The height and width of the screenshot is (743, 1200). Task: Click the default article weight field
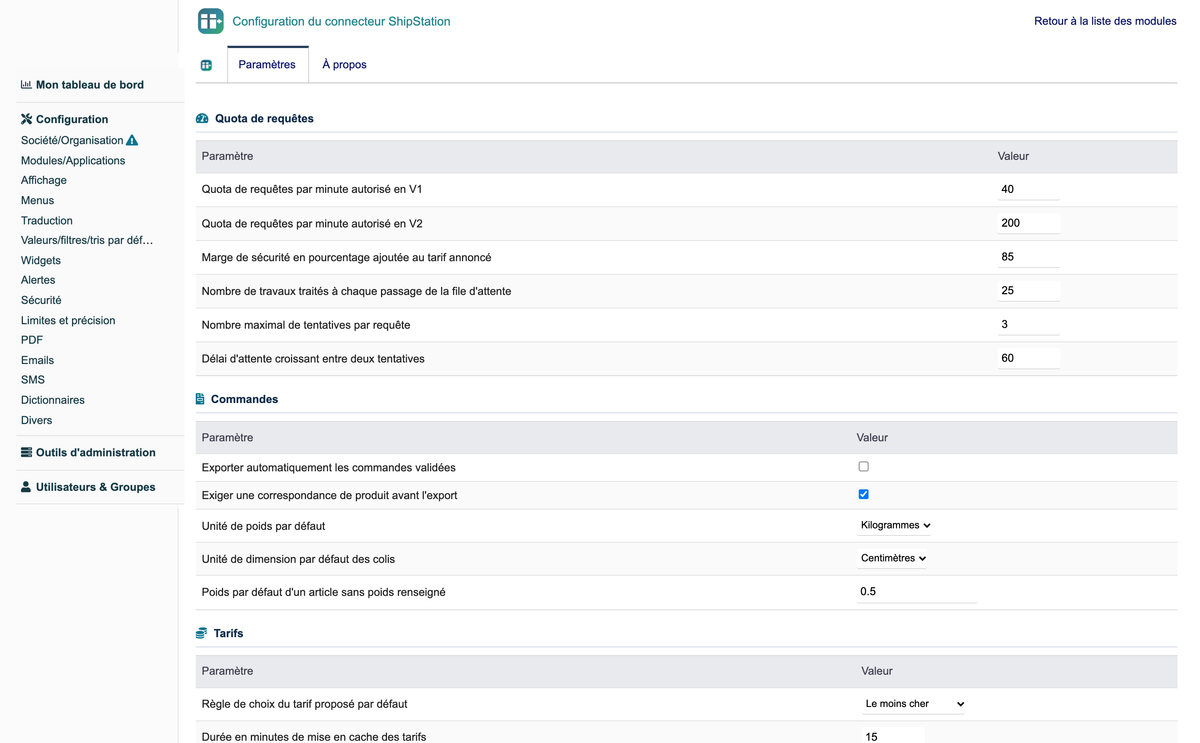[x=917, y=592]
